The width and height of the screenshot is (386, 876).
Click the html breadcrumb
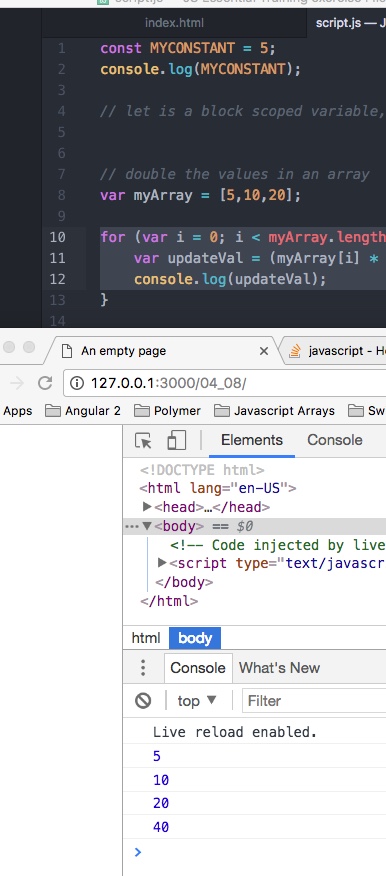(x=146, y=638)
